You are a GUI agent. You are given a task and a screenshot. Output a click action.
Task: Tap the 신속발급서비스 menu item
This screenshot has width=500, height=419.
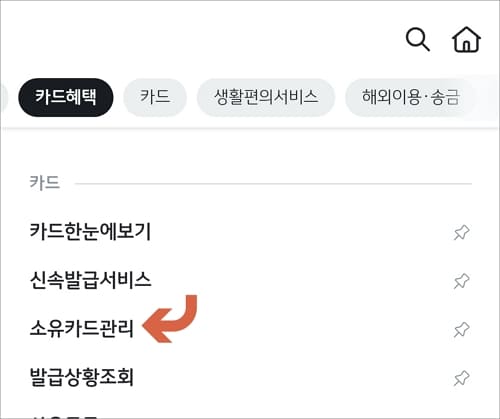(x=90, y=280)
